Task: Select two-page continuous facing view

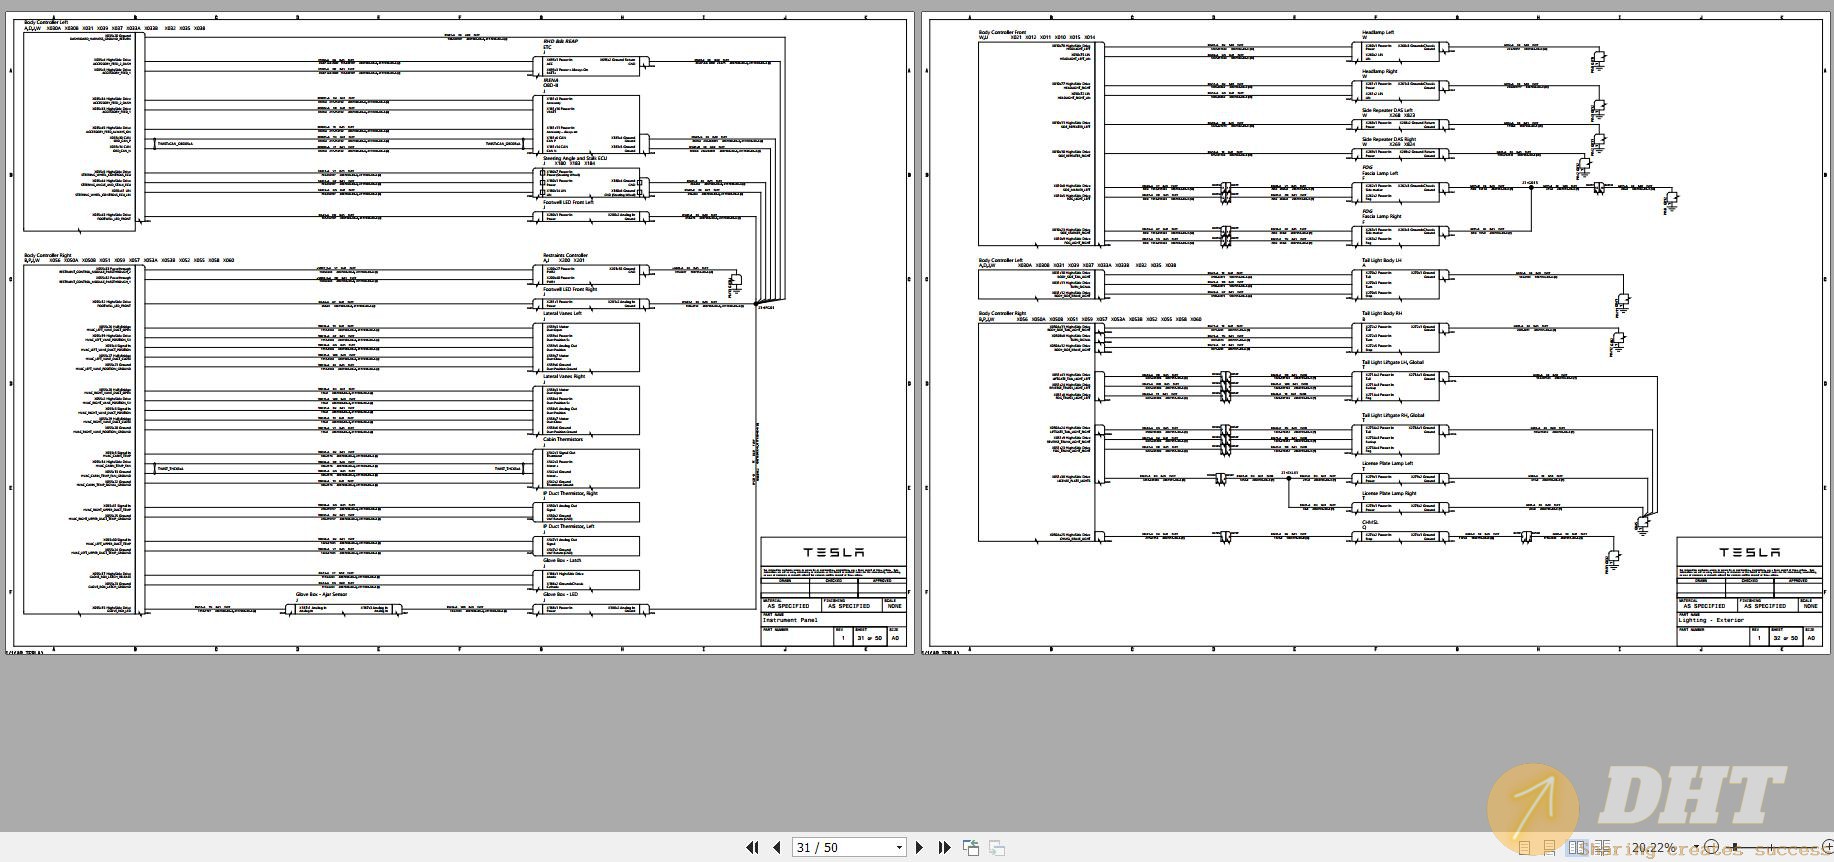Action: point(1602,848)
